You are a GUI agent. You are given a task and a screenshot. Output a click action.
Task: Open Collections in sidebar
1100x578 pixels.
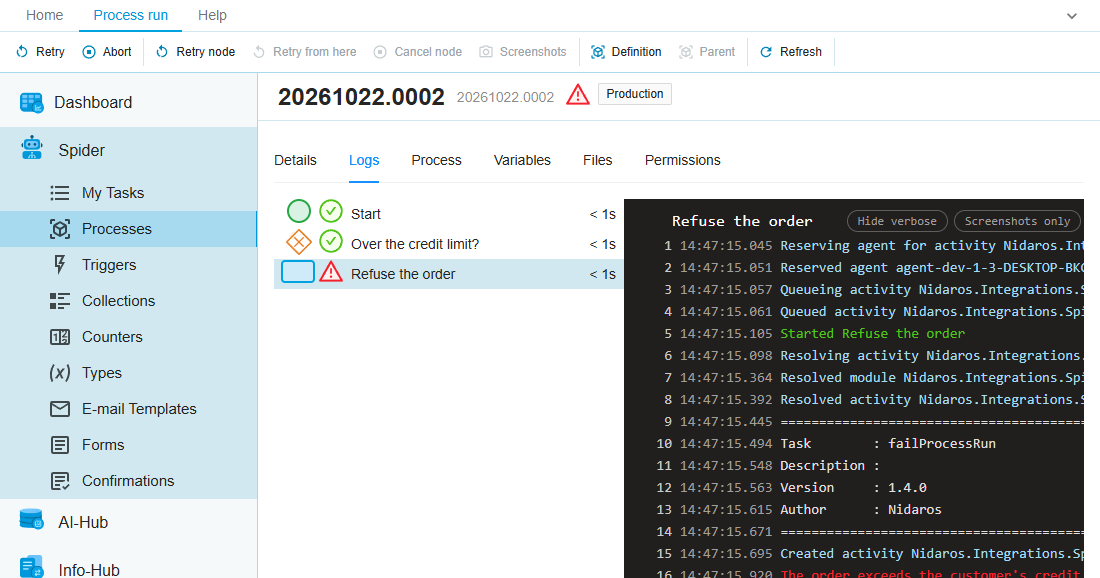[118, 301]
